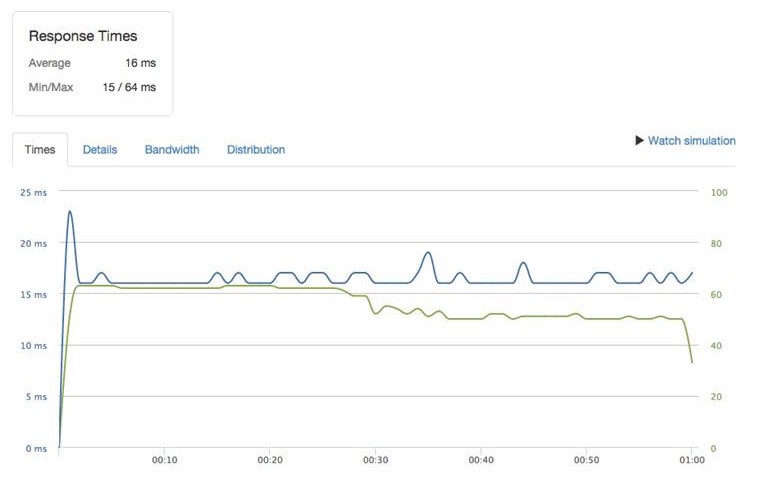Screen dimensions: 773x480
Task: Click the blue response time peak near the start
Action: click(70, 212)
